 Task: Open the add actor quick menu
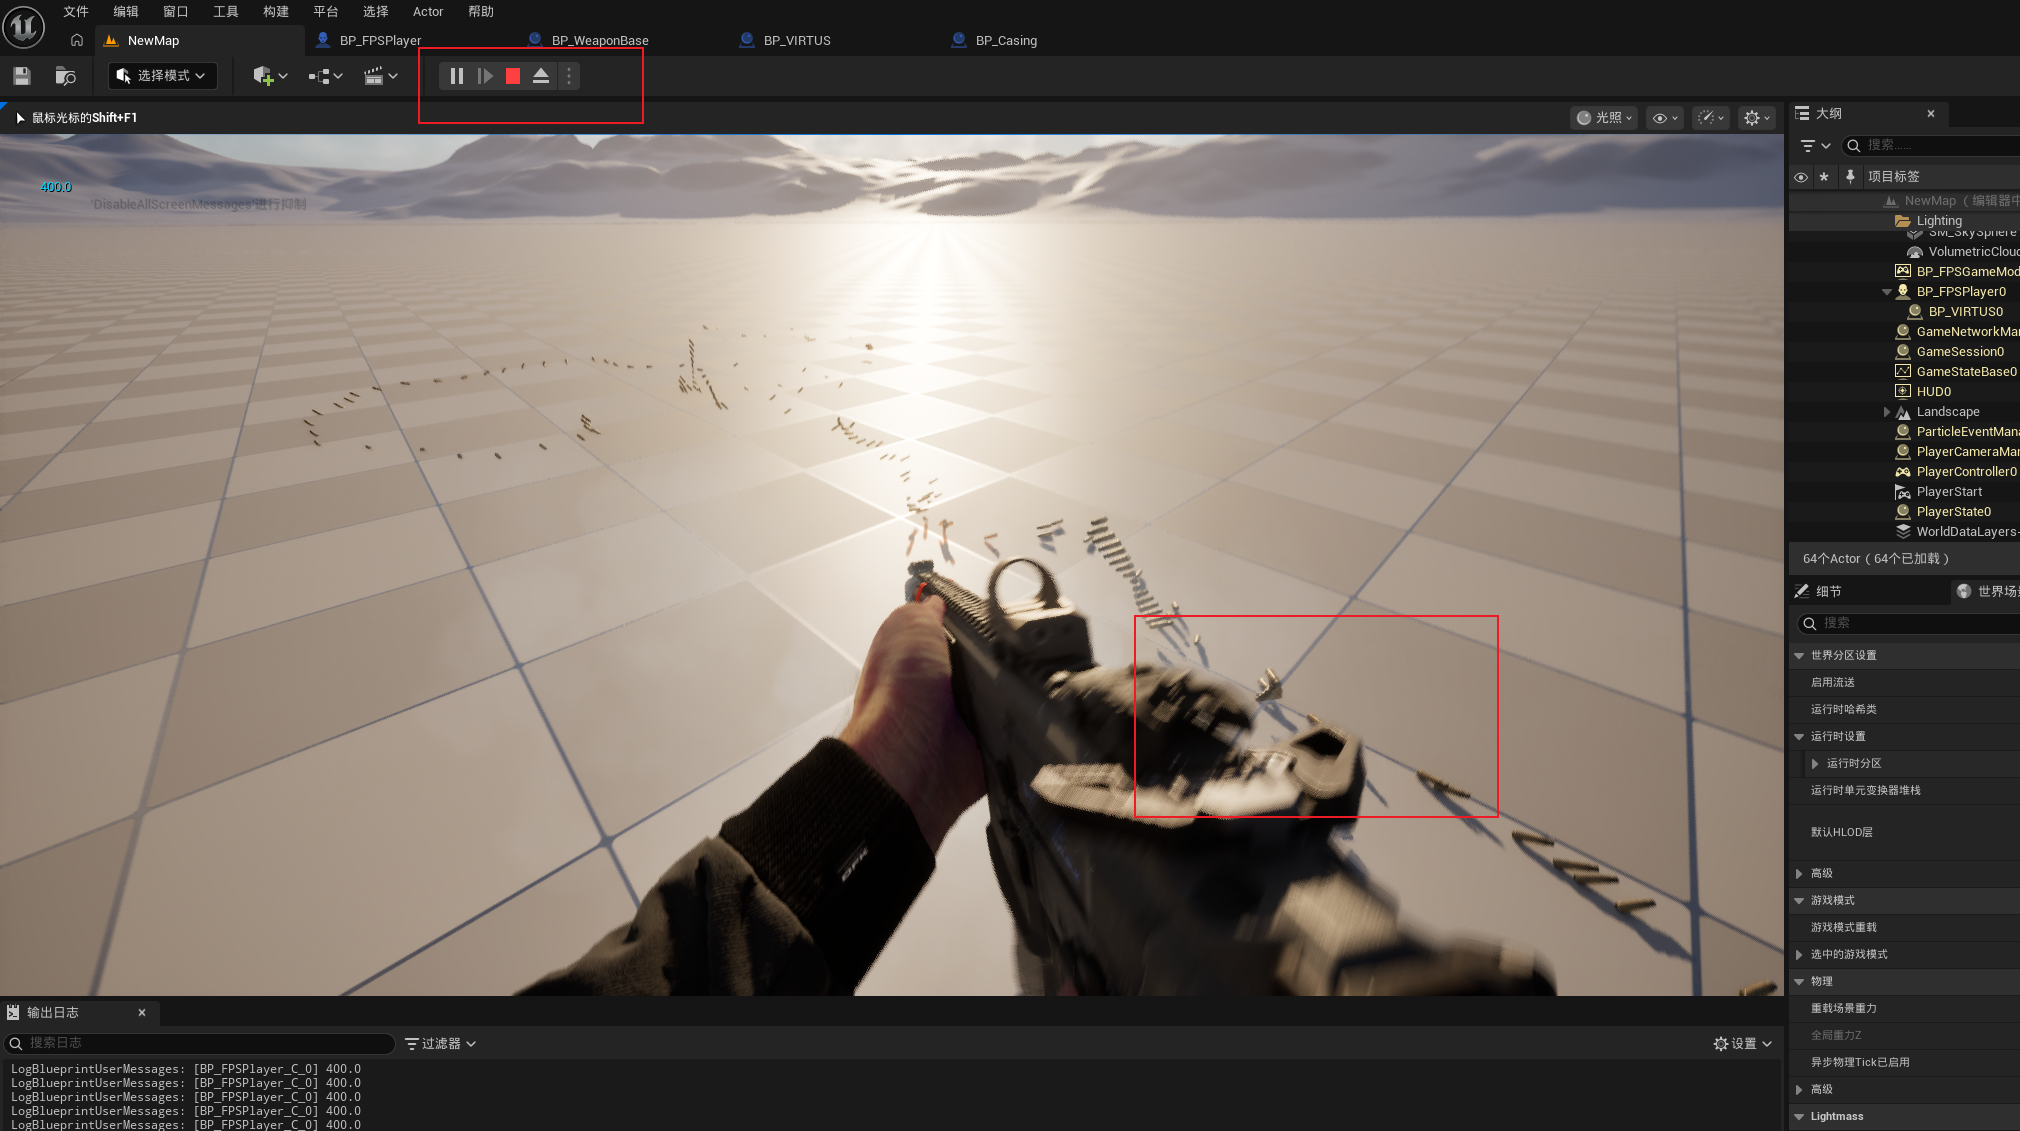coord(270,76)
